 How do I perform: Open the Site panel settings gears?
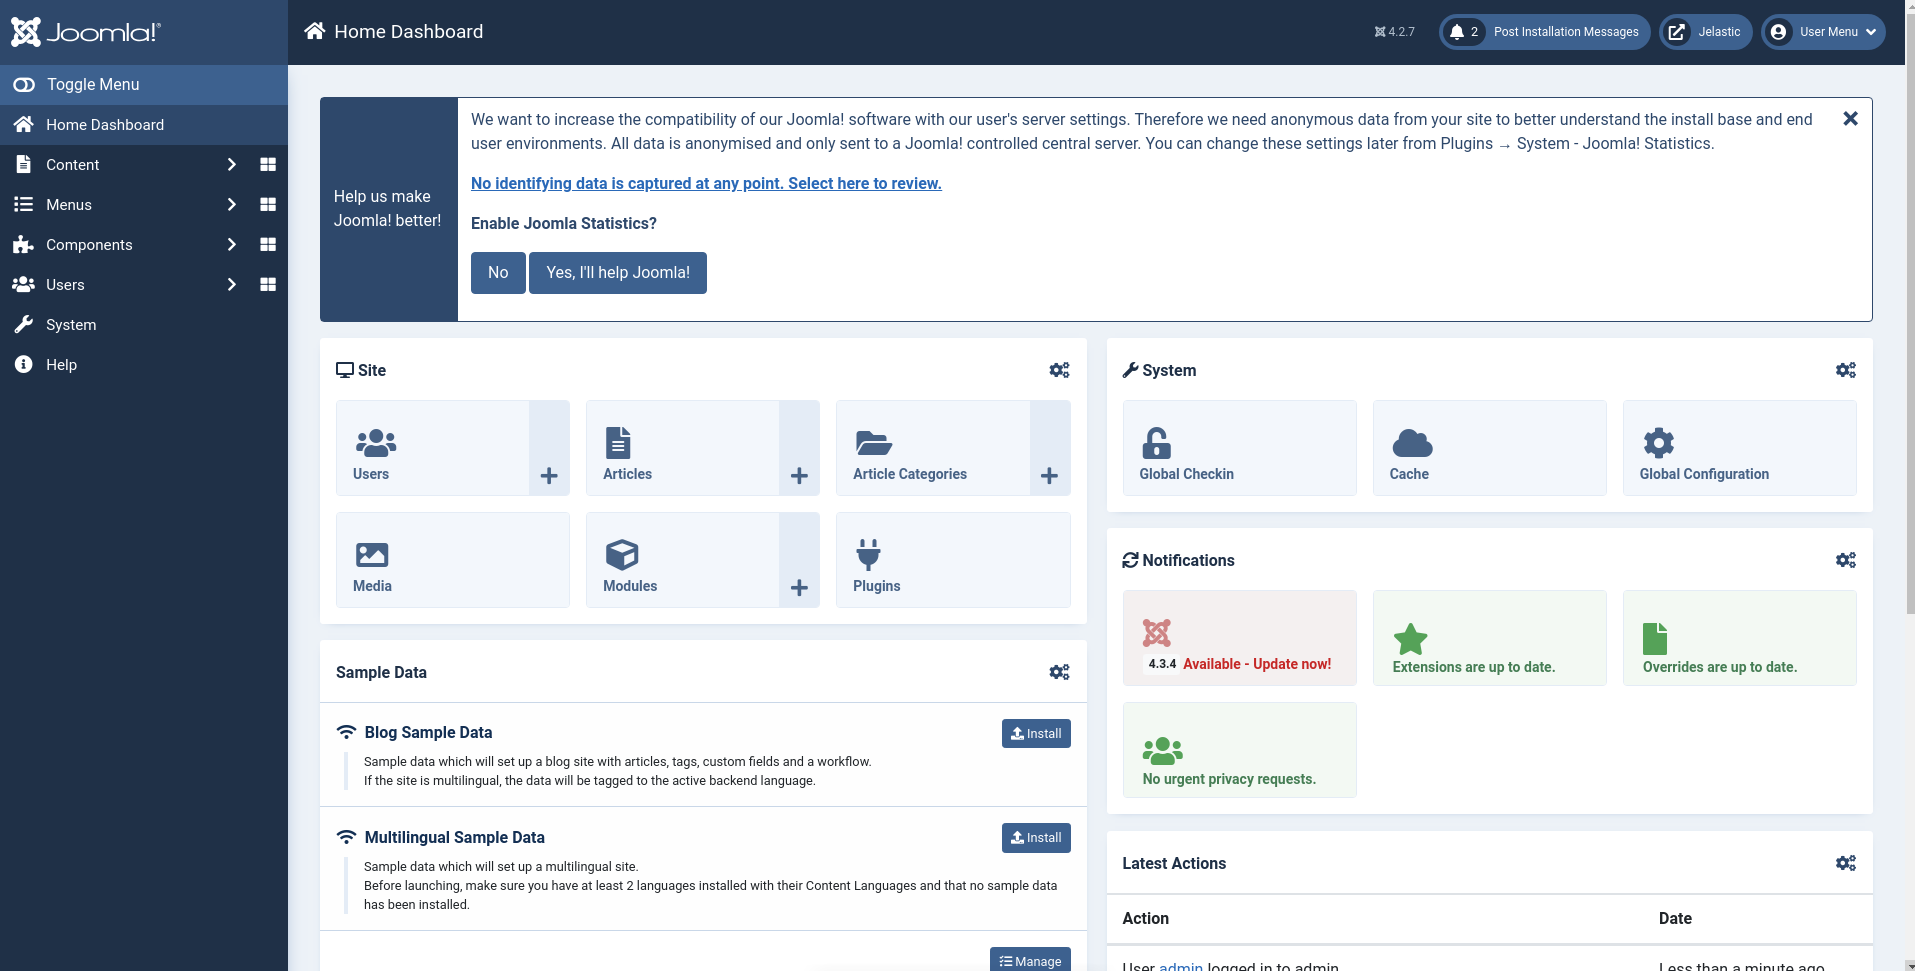[1059, 370]
